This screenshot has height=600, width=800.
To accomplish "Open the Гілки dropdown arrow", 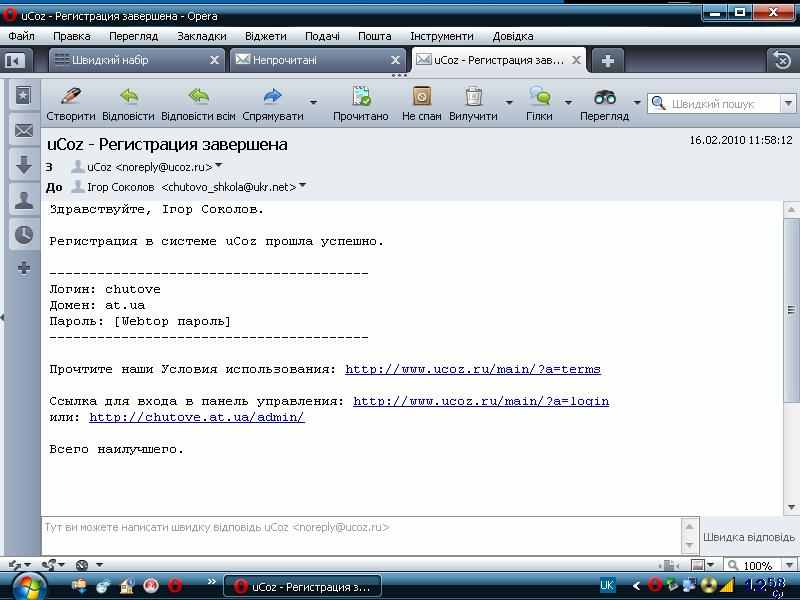I will (568, 102).
